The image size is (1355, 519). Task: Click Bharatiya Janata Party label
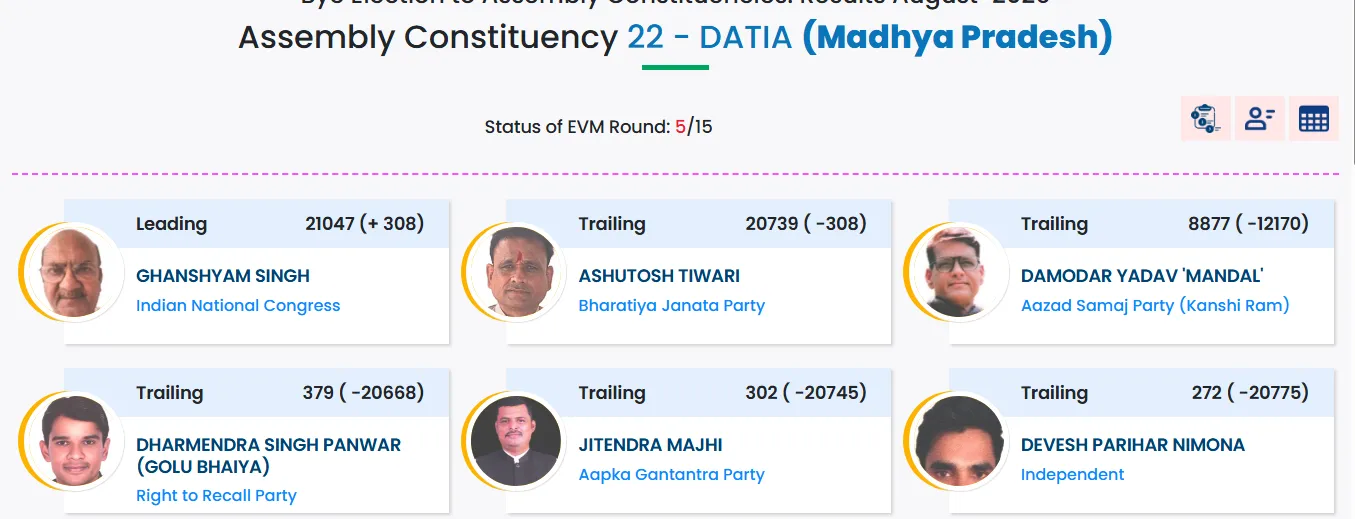(x=671, y=306)
